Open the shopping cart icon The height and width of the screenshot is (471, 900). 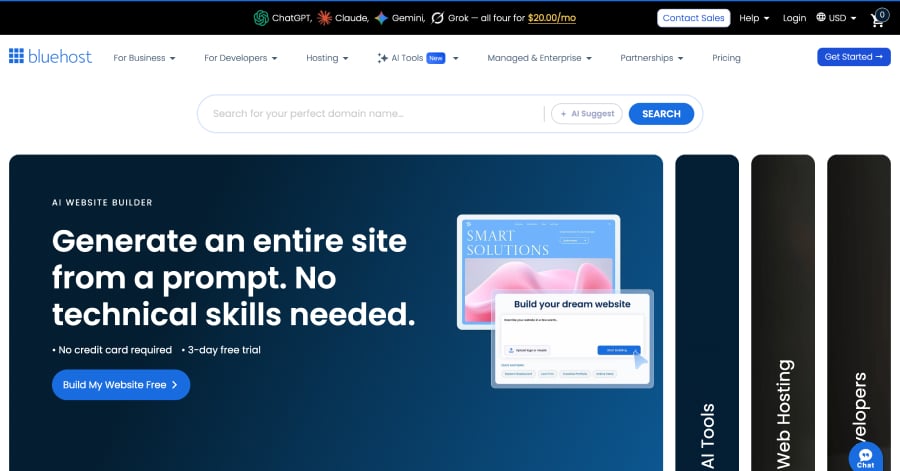point(876,21)
